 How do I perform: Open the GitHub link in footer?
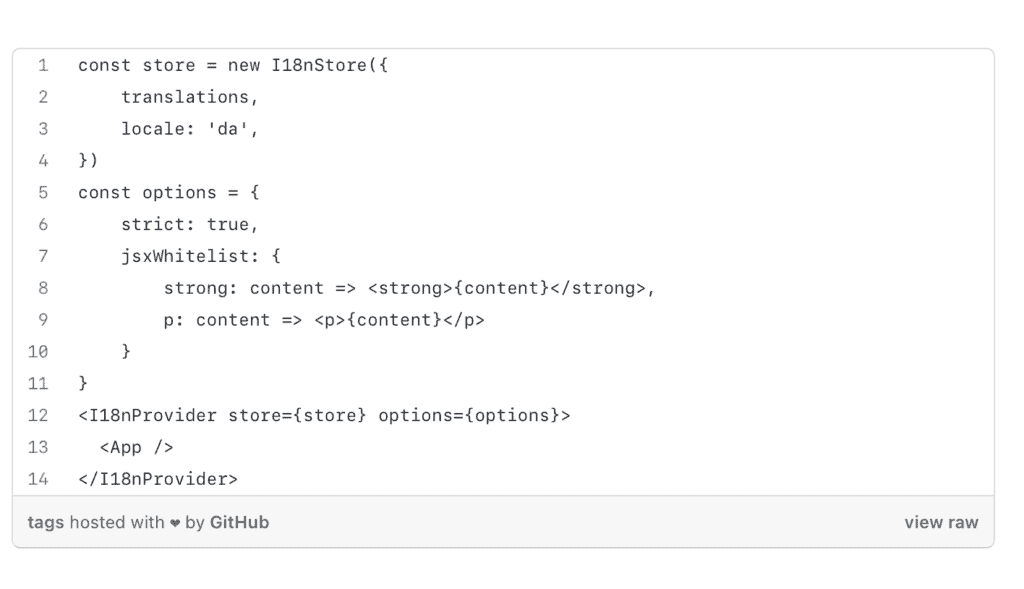pyautogui.click(x=239, y=522)
